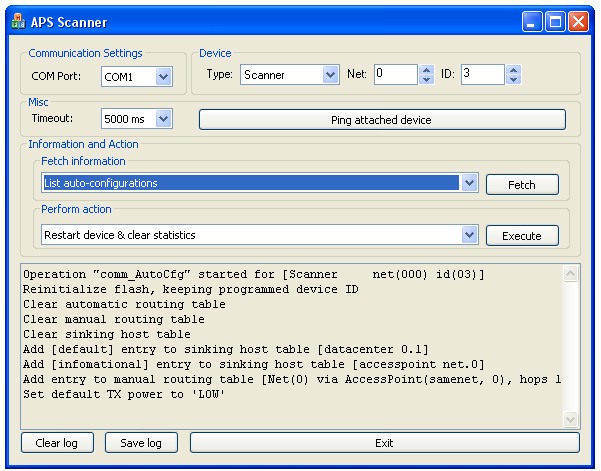Click inside the Net input field
This screenshot has width=601, height=471.
[396, 74]
